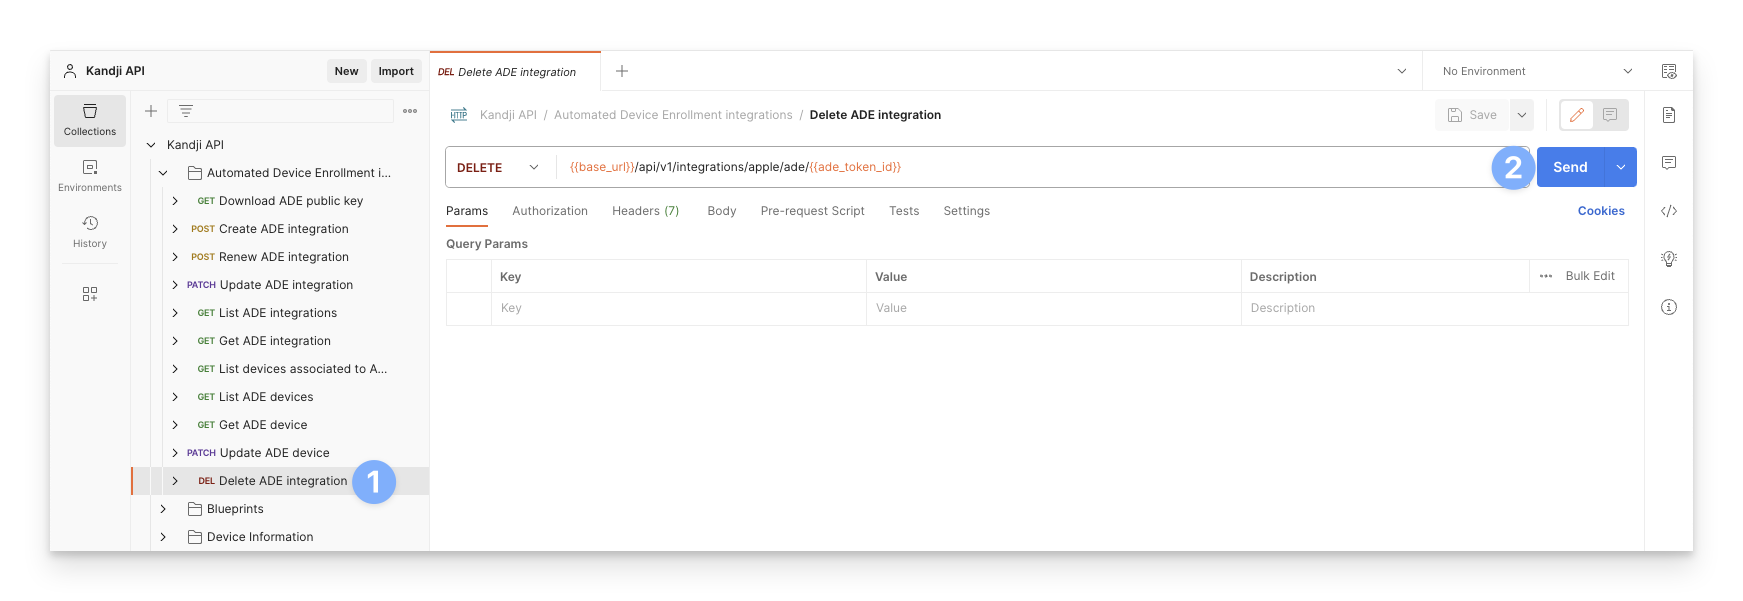This screenshot has height=601, width=1743.
Task: Click the folder icon for Blueprints
Action: (195, 509)
